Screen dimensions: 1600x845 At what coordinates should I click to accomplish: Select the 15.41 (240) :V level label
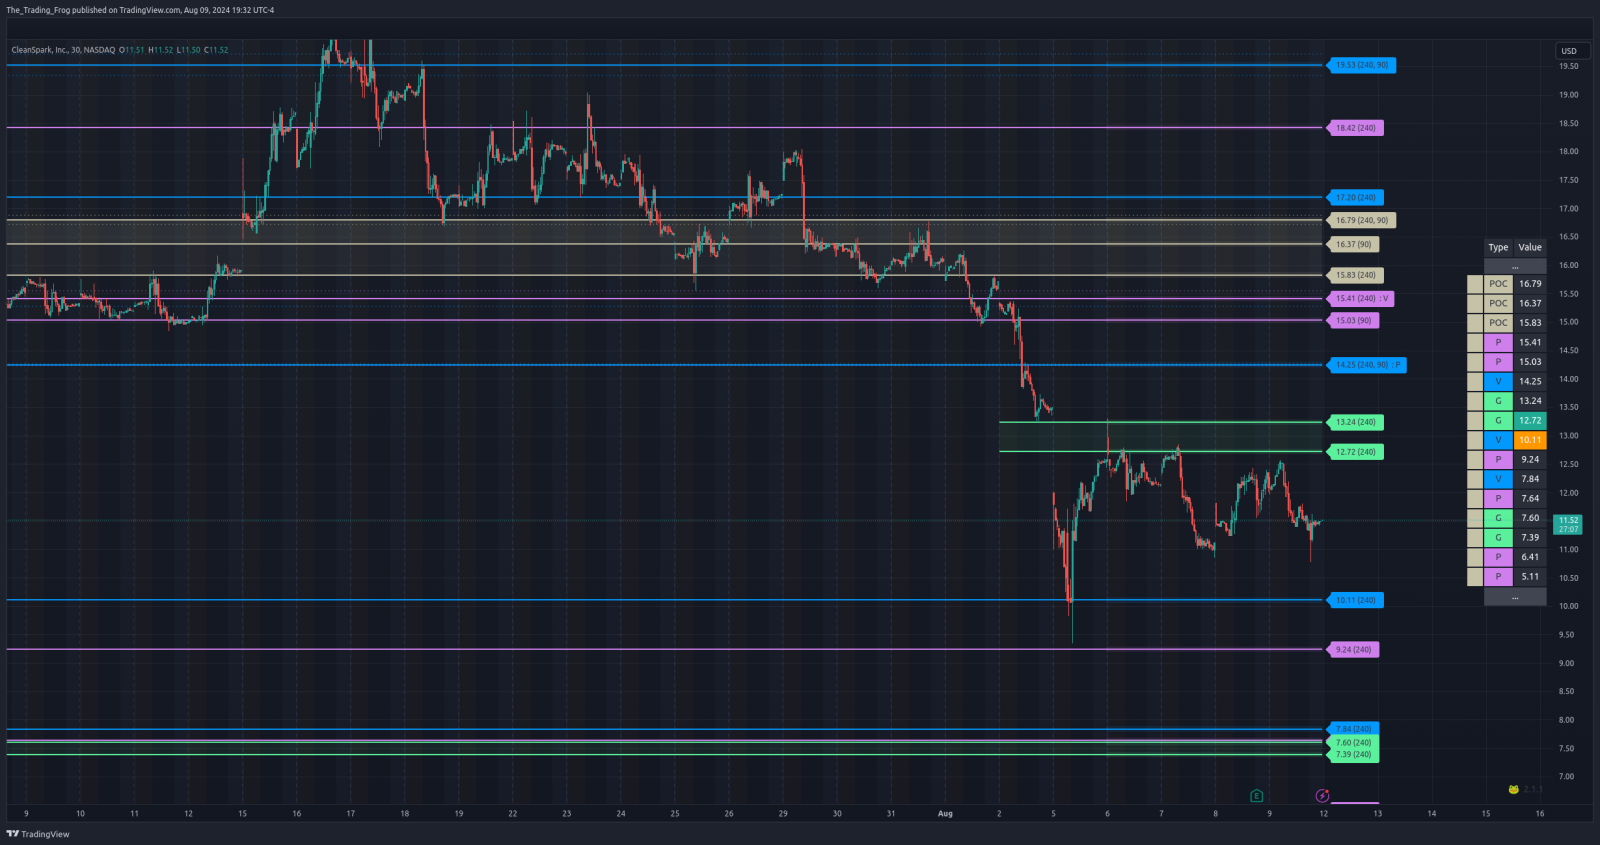[x=1362, y=298]
